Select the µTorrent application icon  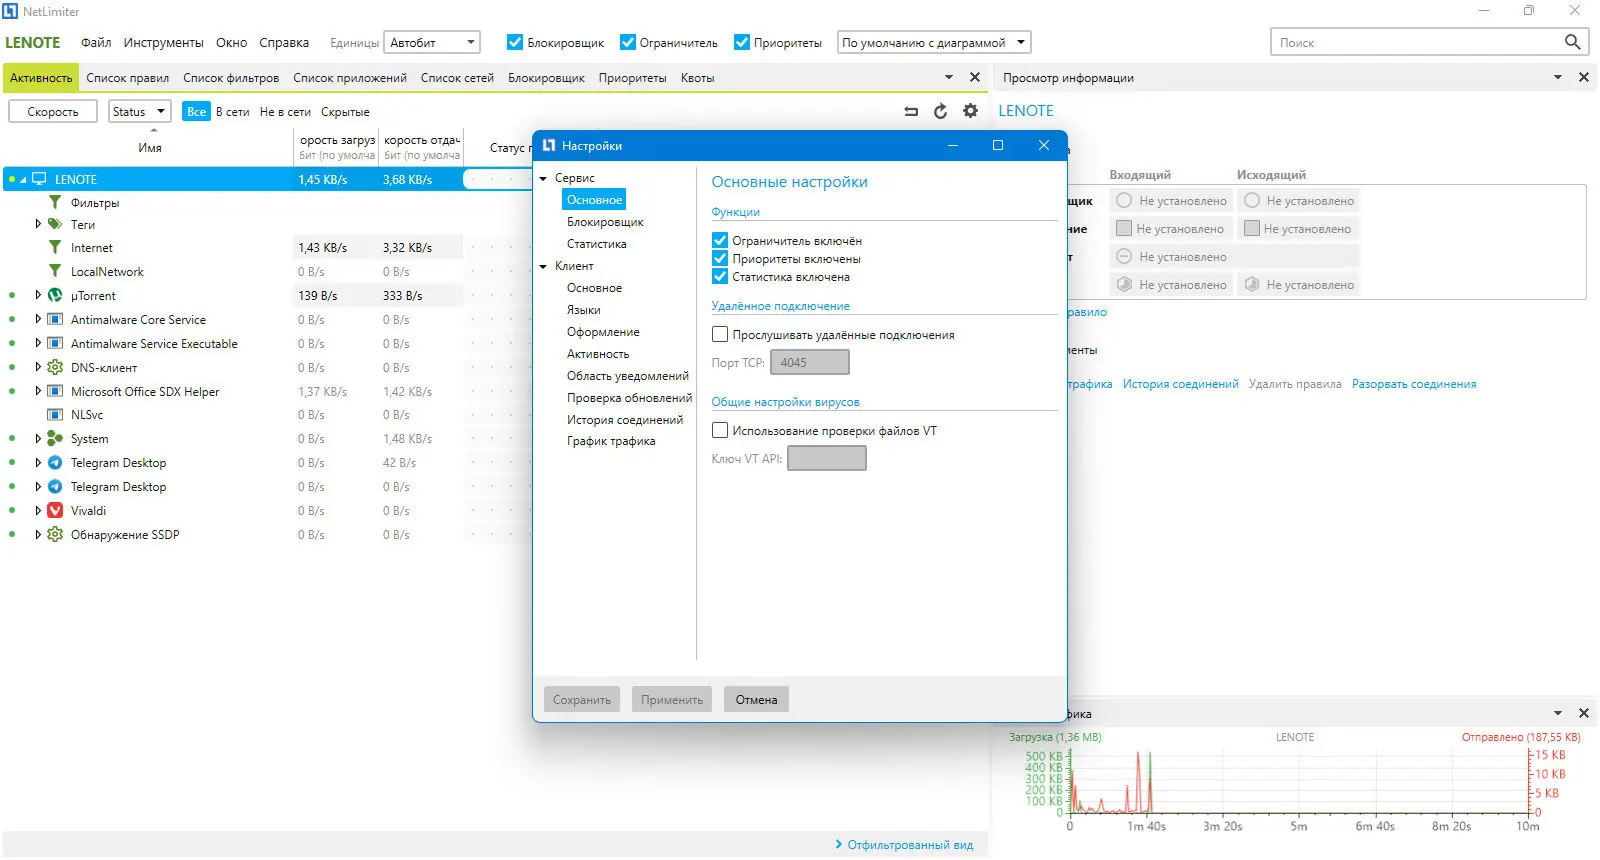(x=55, y=295)
